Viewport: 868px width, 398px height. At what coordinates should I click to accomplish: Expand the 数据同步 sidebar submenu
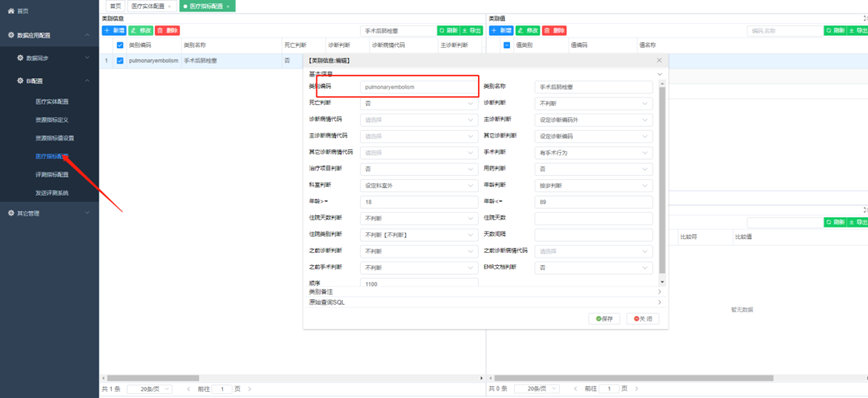[x=87, y=58]
